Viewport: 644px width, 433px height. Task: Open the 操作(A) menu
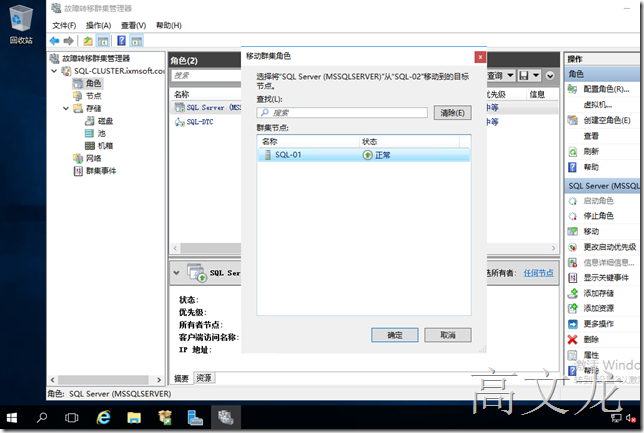[99, 25]
